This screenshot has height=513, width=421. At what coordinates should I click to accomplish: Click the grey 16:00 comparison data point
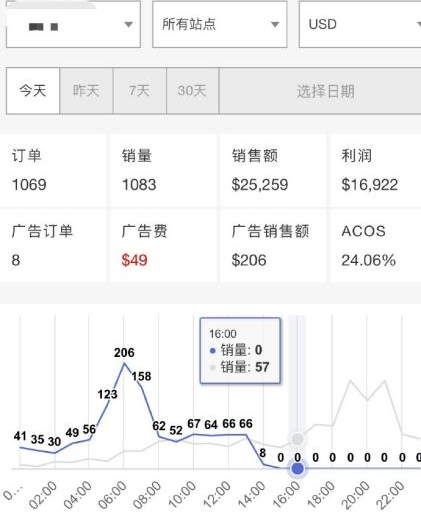click(x=297, y=439)
